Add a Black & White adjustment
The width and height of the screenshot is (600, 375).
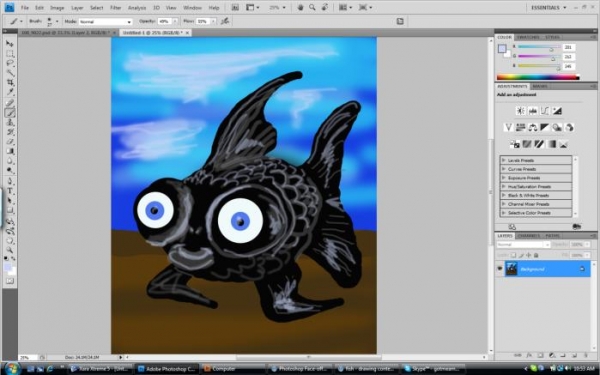coord(545,127)
